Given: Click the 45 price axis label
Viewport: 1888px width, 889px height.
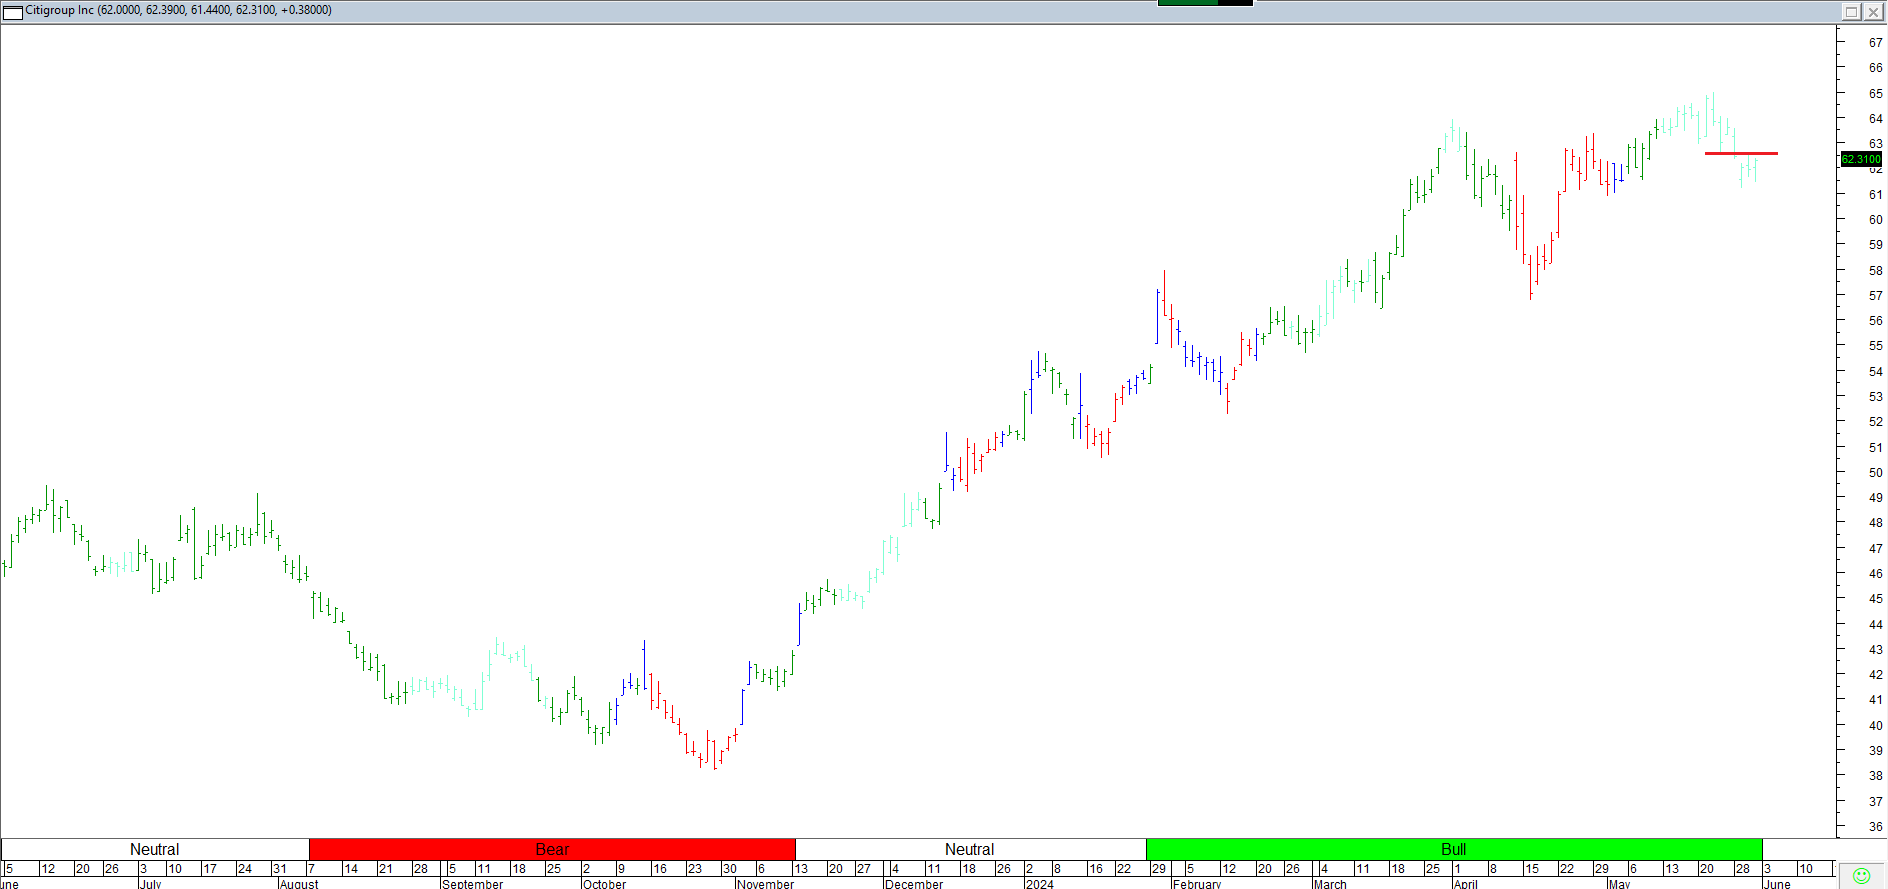Looking at the screenshot, I should pyautogui.click(x=1875, y=599).
